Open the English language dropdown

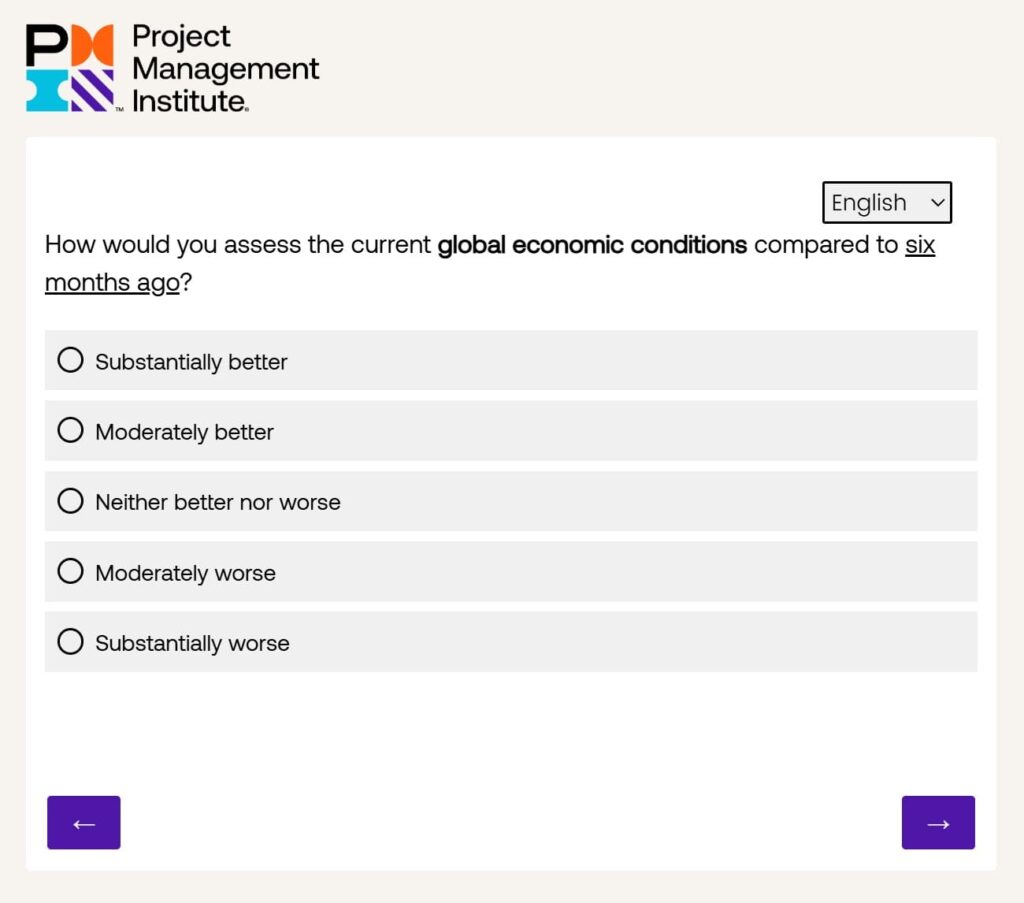886,203
